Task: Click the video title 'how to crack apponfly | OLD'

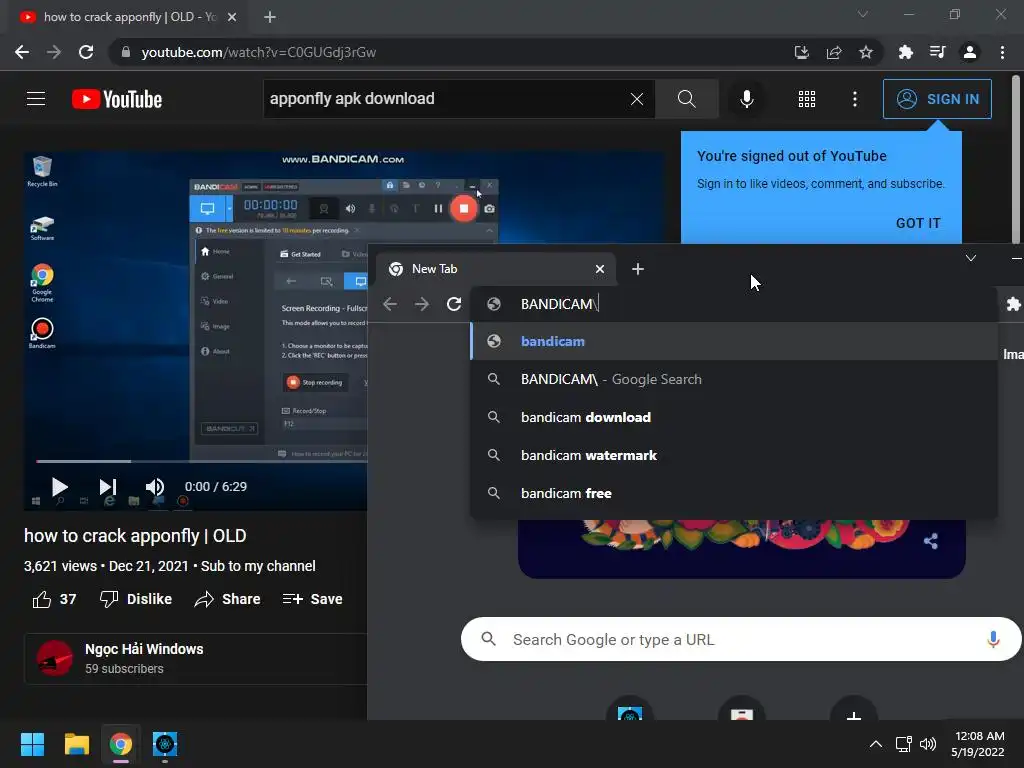Action: pos(135,536)
